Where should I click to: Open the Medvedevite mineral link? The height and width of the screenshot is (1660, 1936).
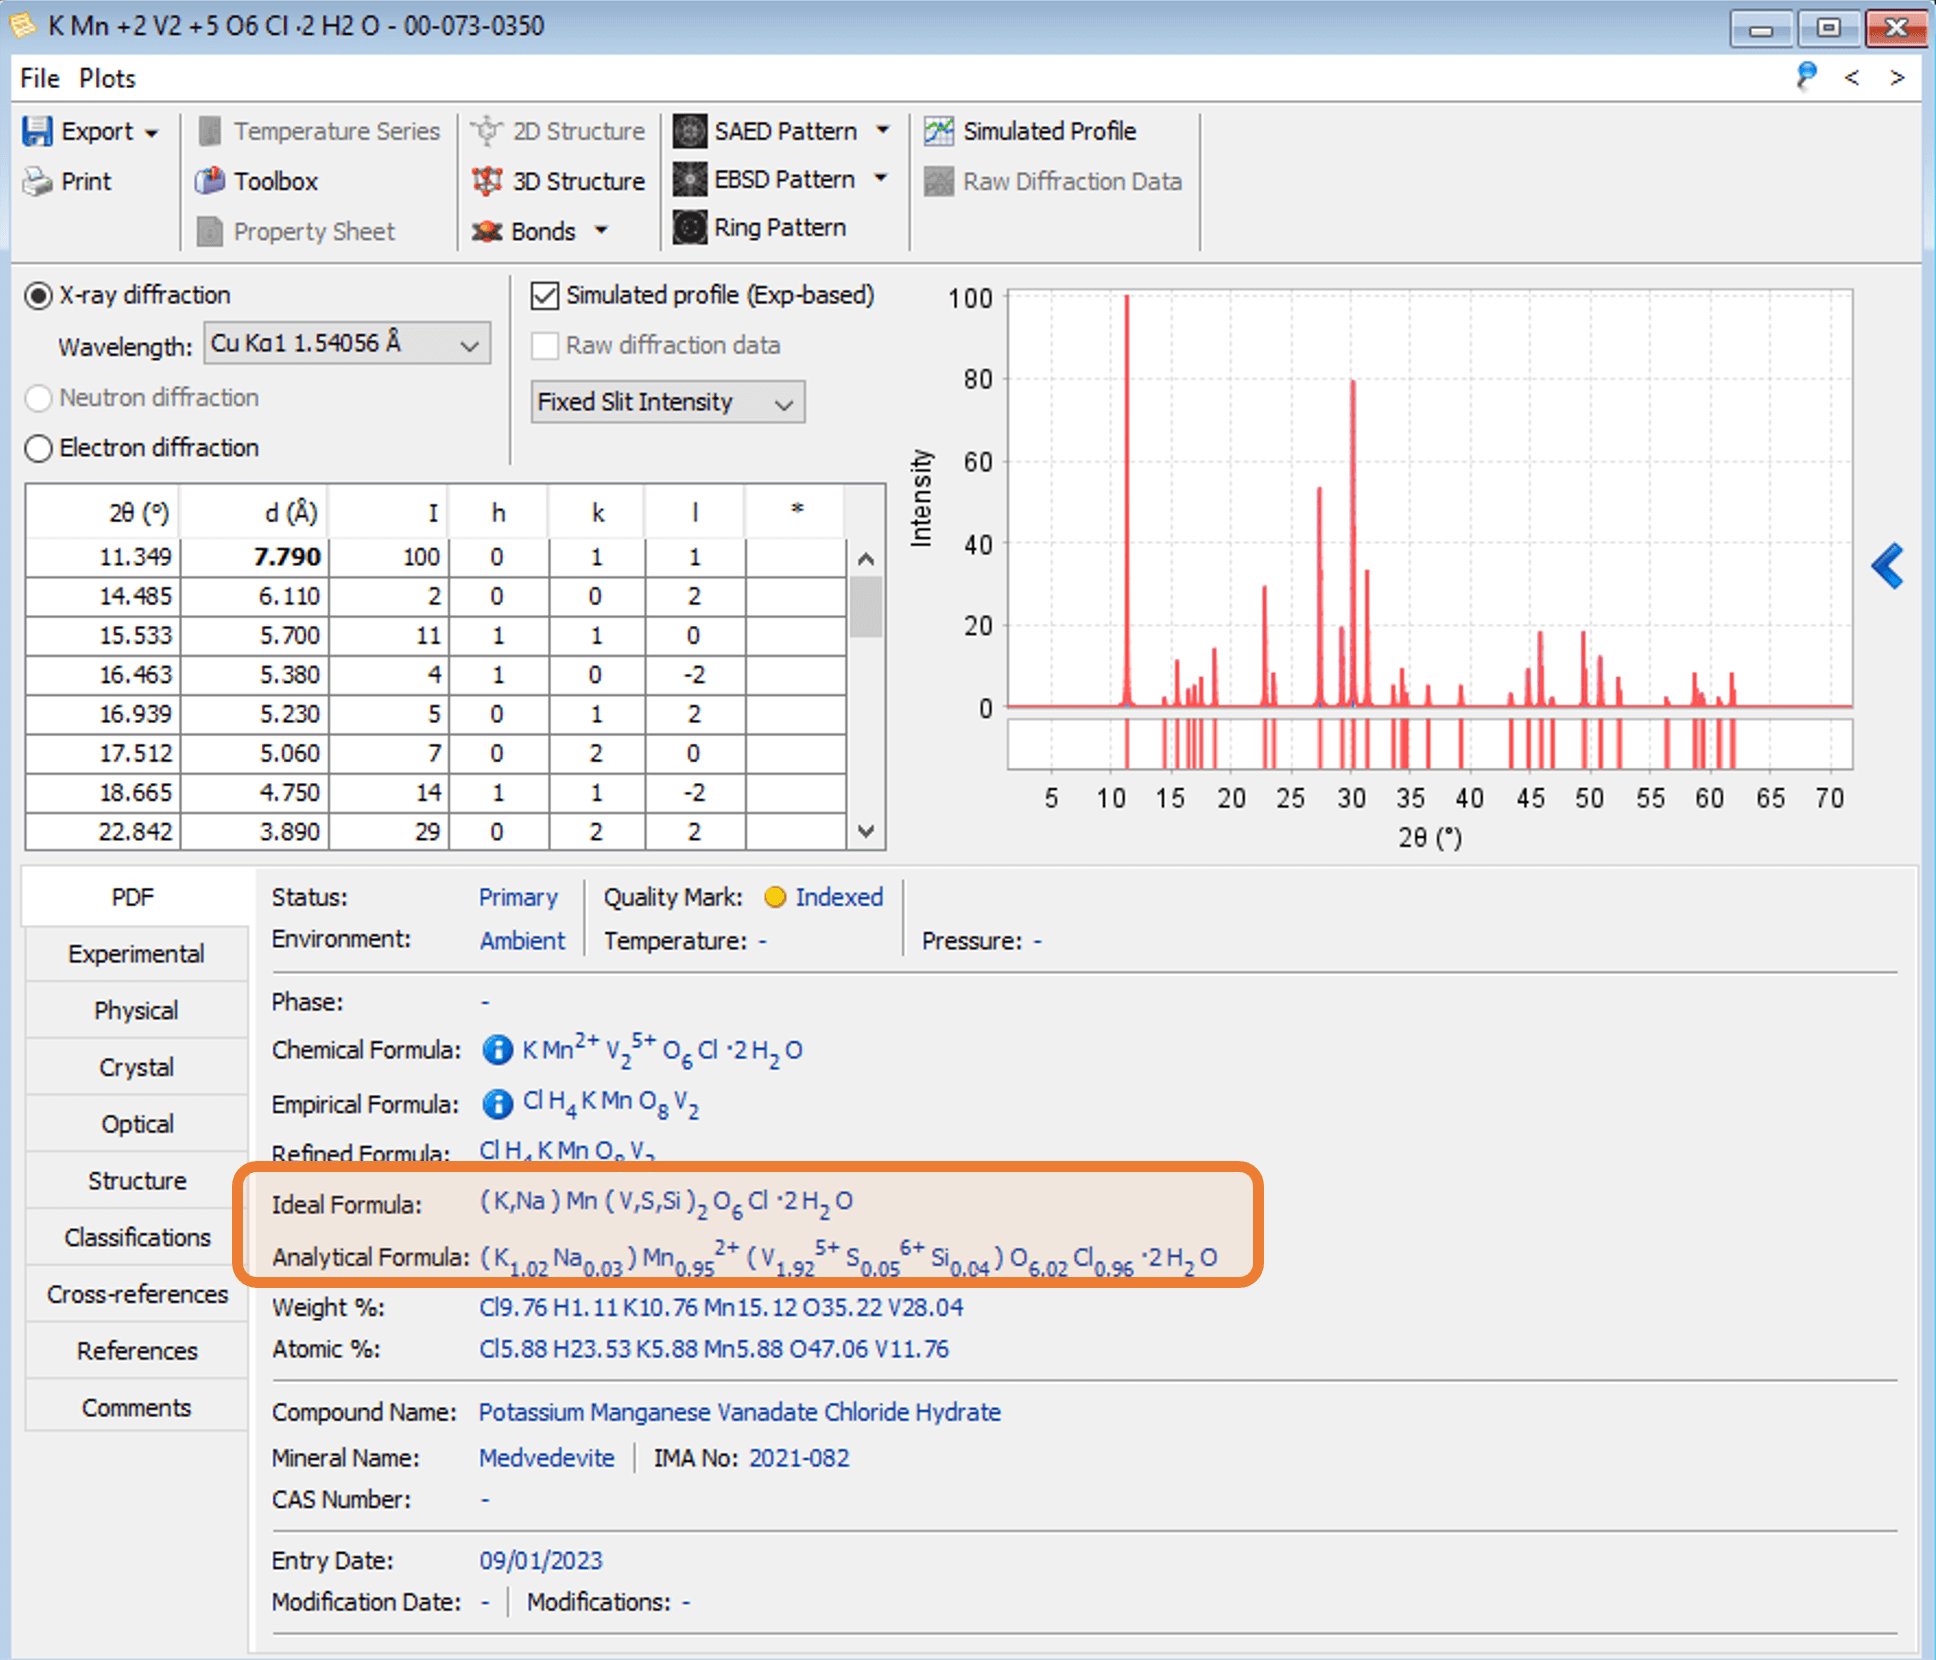coord(546,1458)
